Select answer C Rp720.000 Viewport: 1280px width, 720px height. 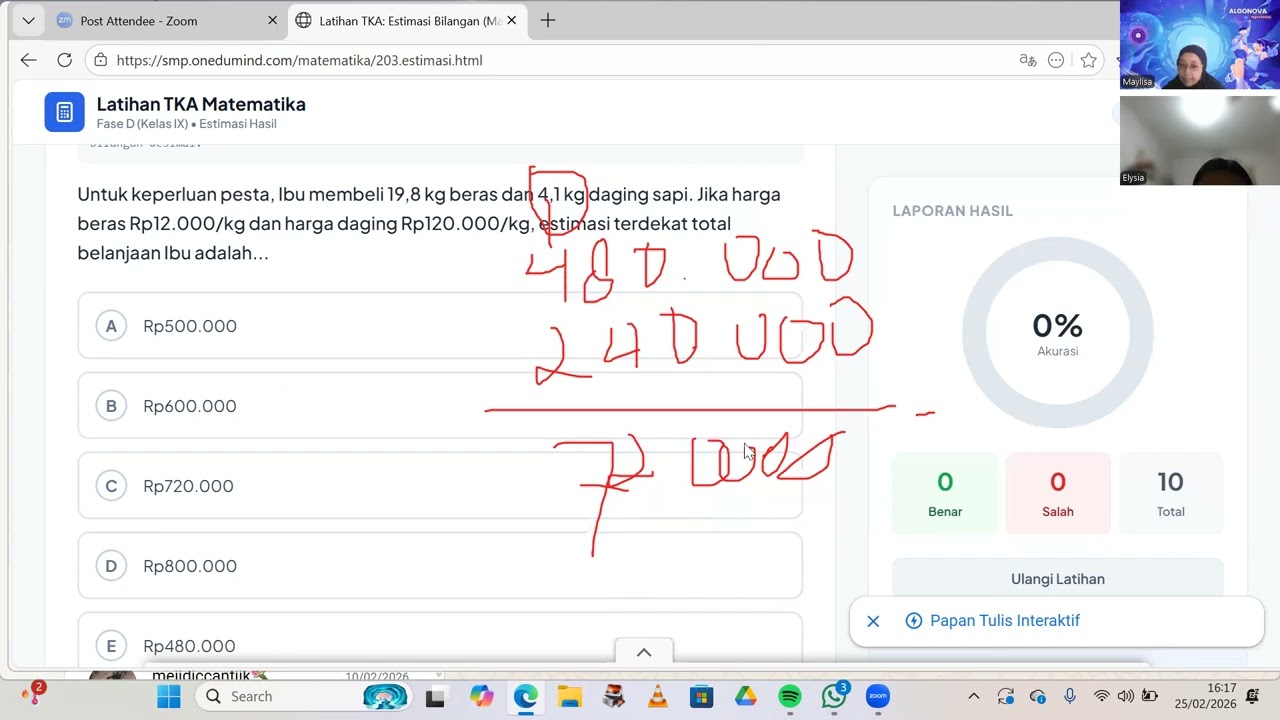(x=440, y=486)
